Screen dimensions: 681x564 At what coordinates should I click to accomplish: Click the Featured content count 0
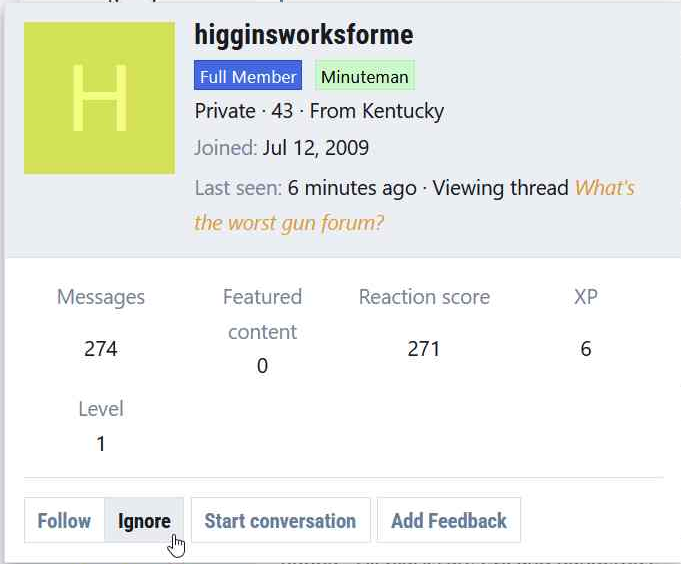(262, 366)
